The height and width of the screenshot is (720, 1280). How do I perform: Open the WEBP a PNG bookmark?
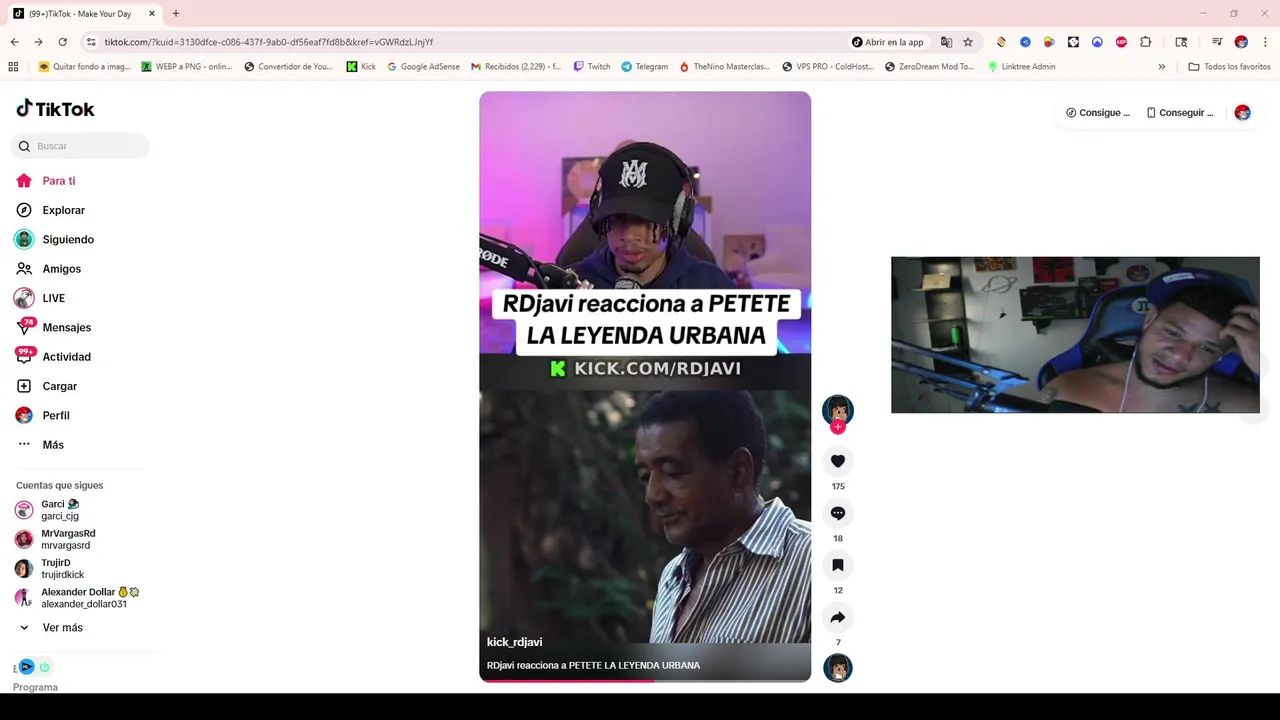[x=187, y=67]
